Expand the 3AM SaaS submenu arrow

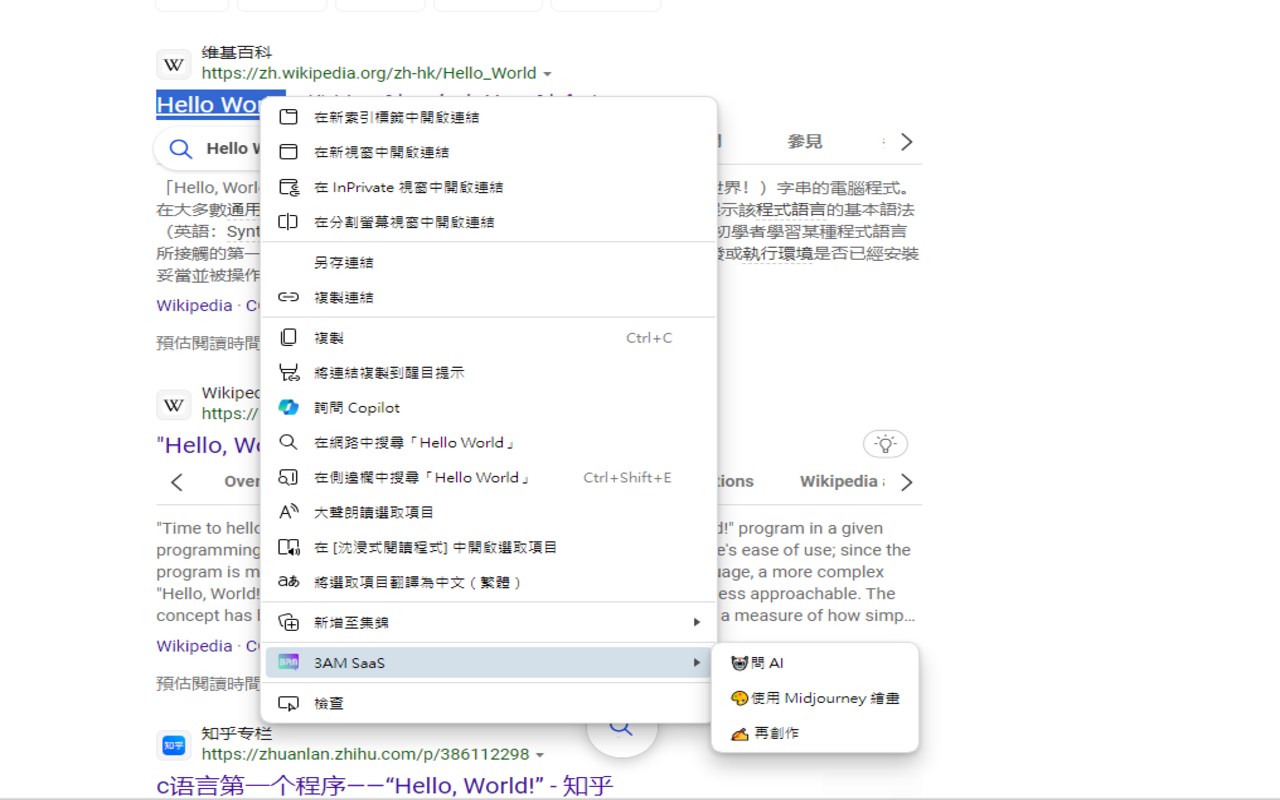point(697,662)
